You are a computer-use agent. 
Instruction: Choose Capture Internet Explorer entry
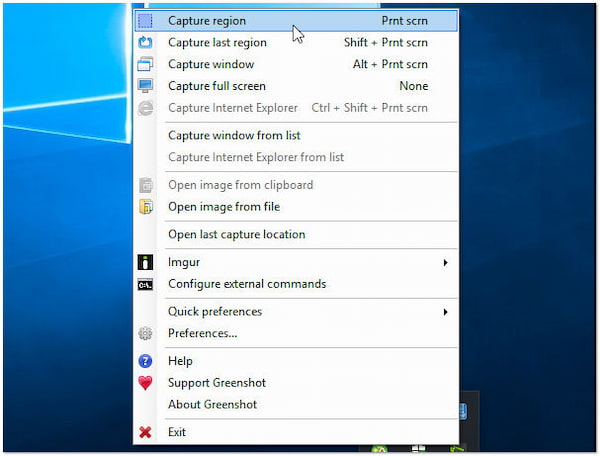(296, 108)
